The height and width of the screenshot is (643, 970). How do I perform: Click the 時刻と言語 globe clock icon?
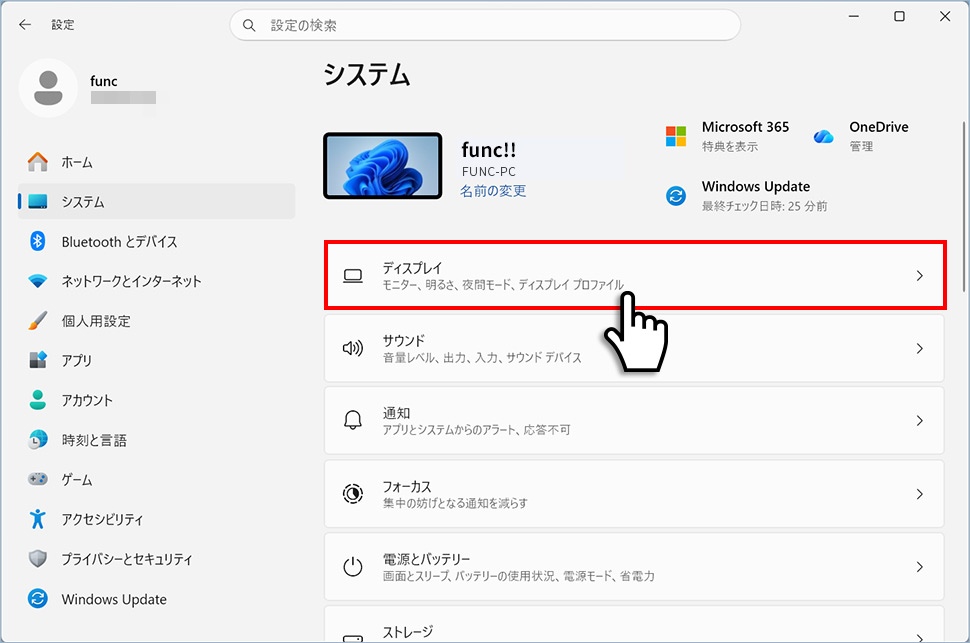click(38, 440)
